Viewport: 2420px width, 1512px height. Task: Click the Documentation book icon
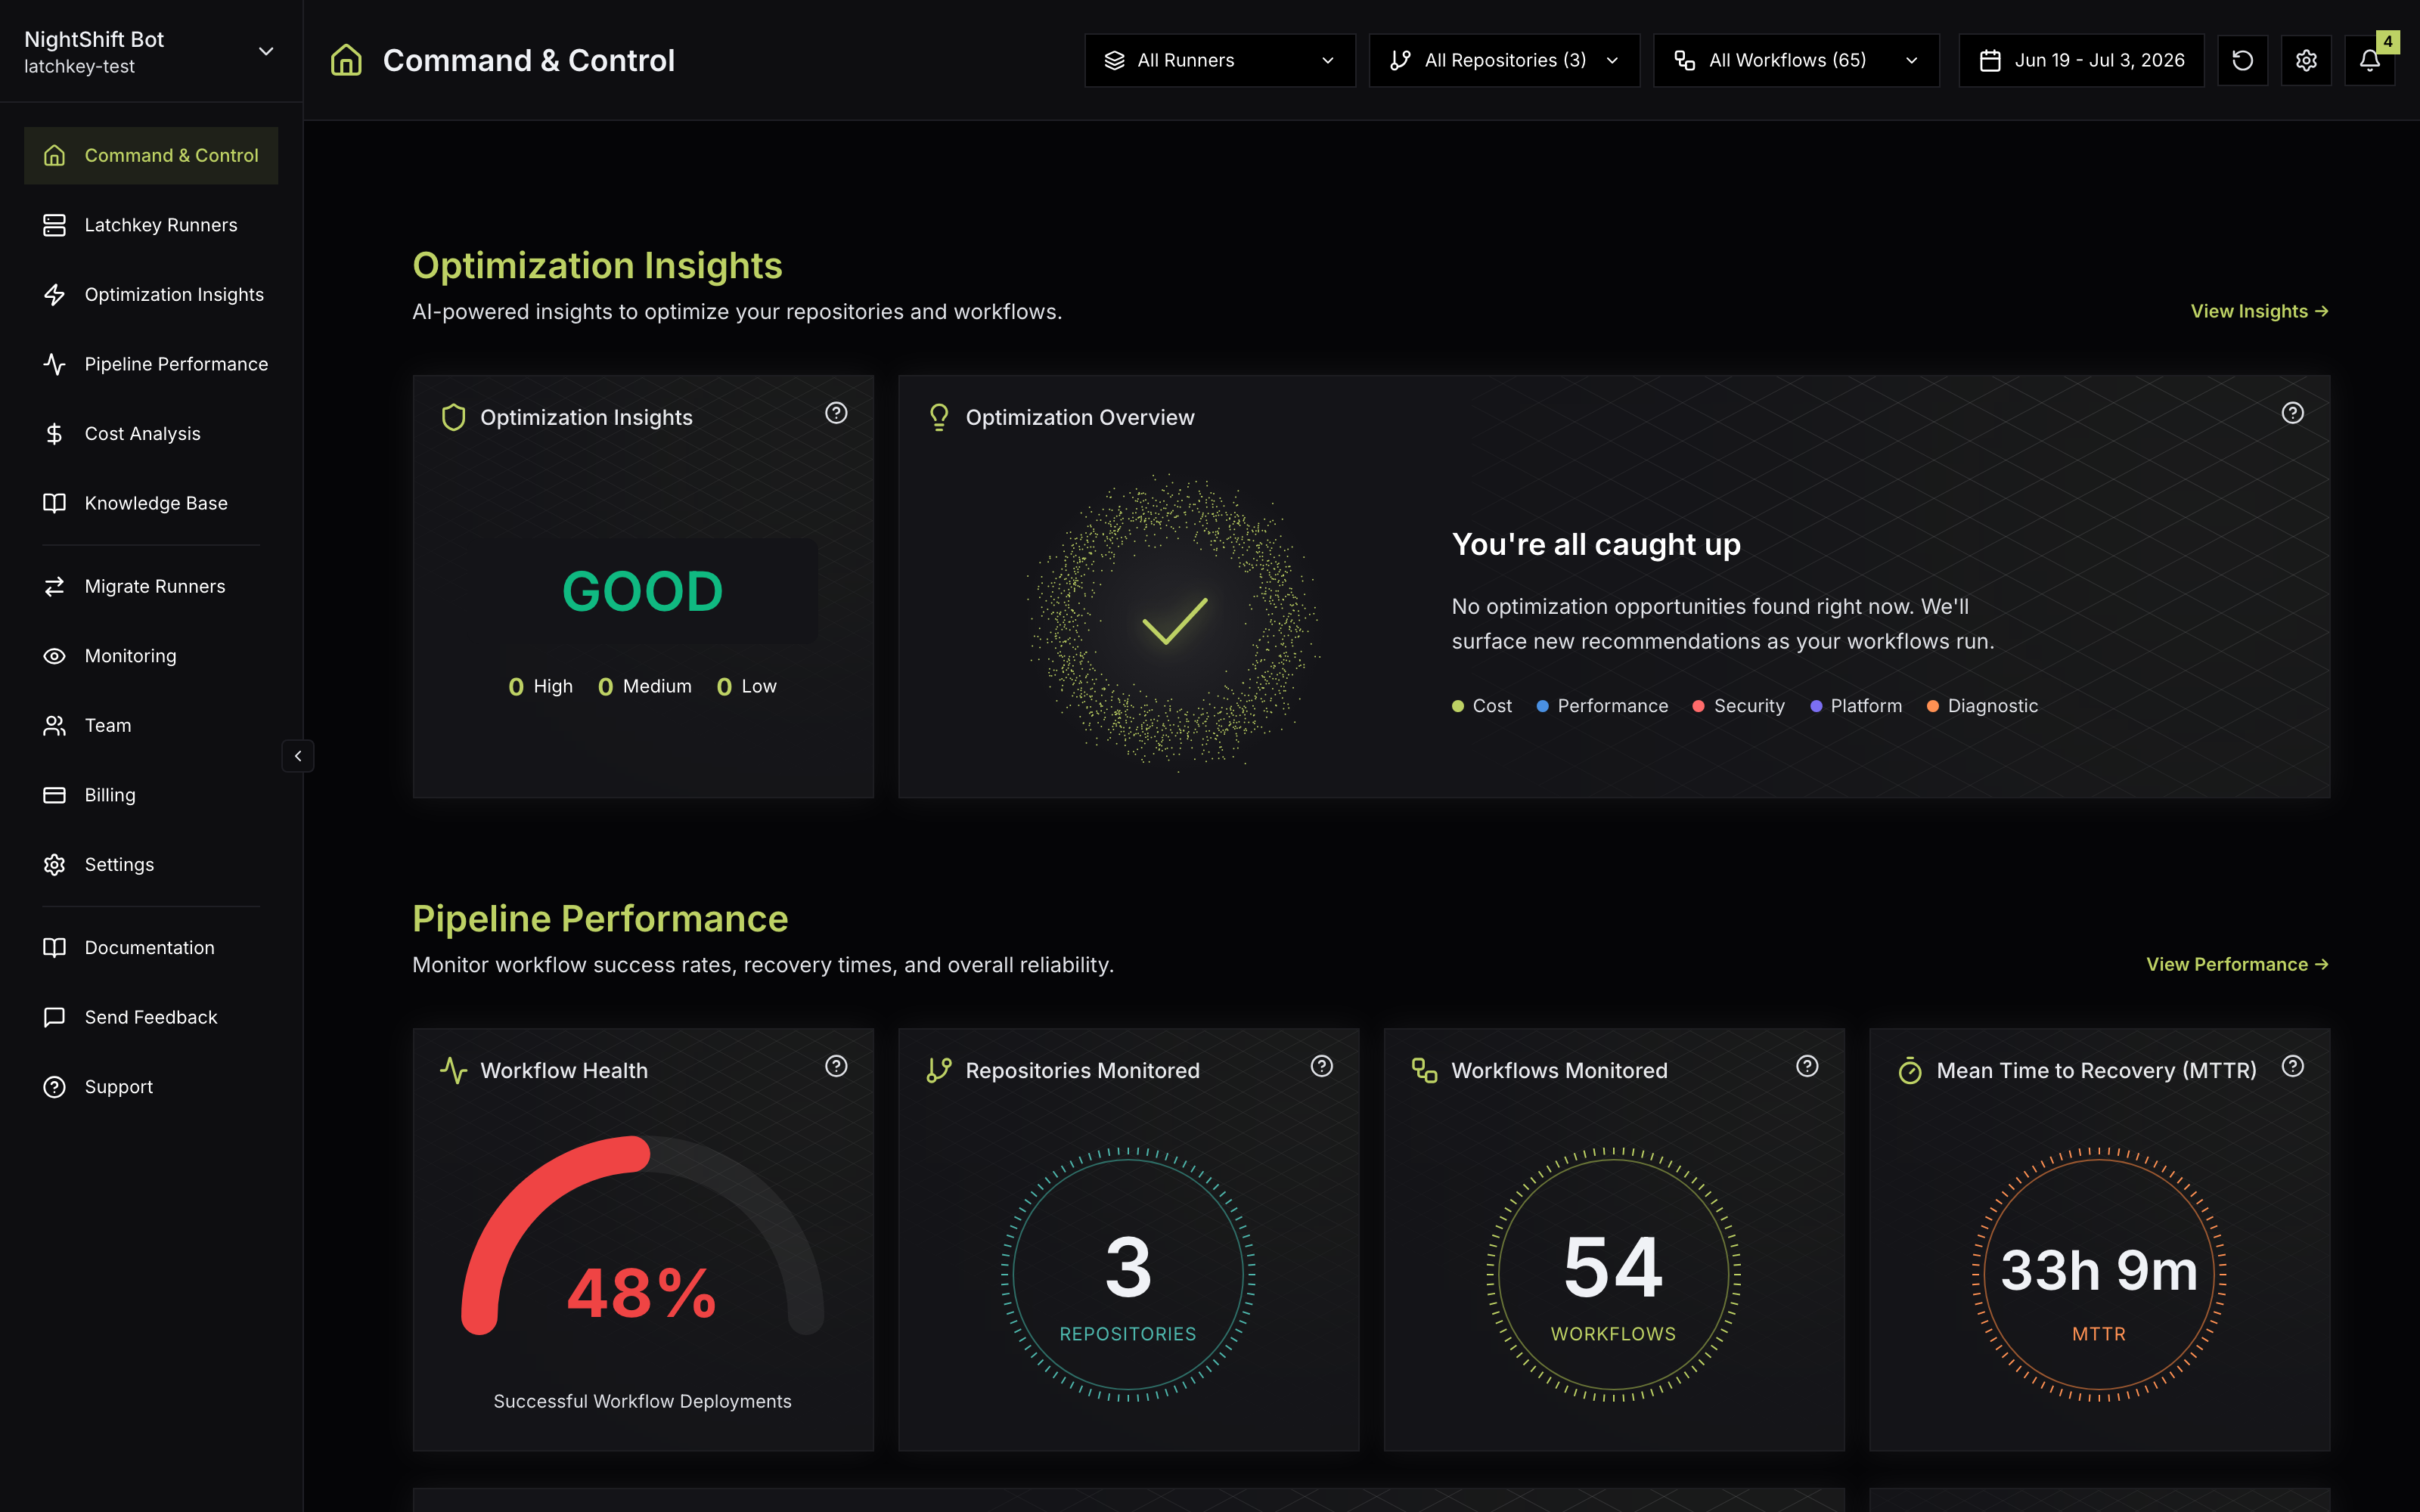54,947
